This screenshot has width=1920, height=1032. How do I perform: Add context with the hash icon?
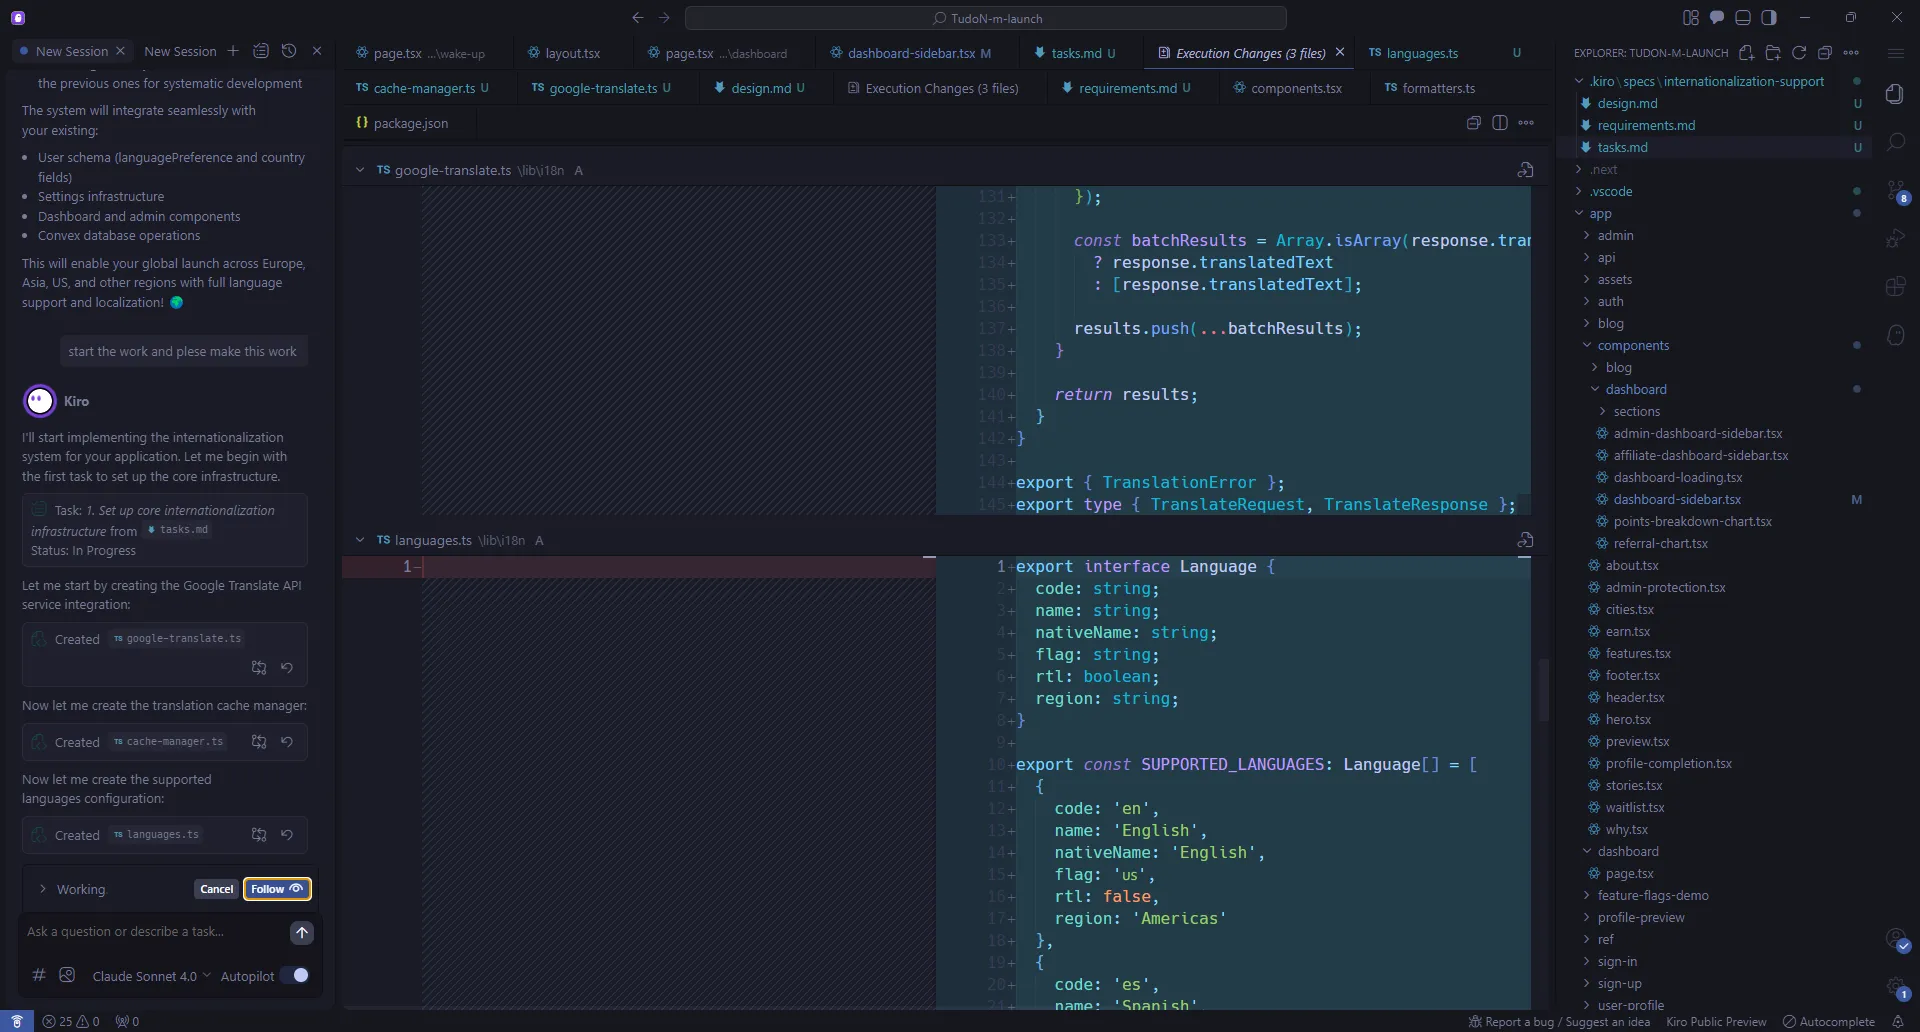(39, 975)
